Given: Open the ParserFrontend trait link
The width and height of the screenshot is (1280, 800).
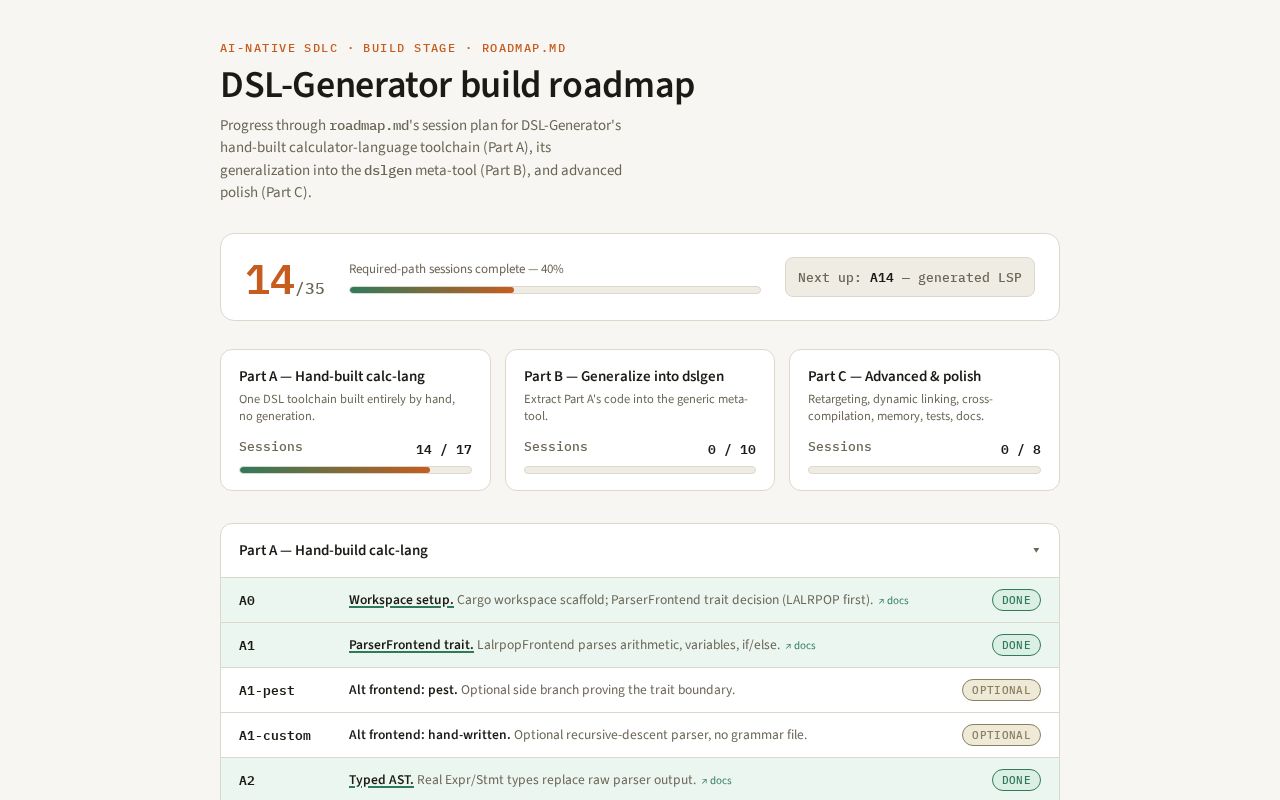Looking at the screenshot, I should 411,645.
